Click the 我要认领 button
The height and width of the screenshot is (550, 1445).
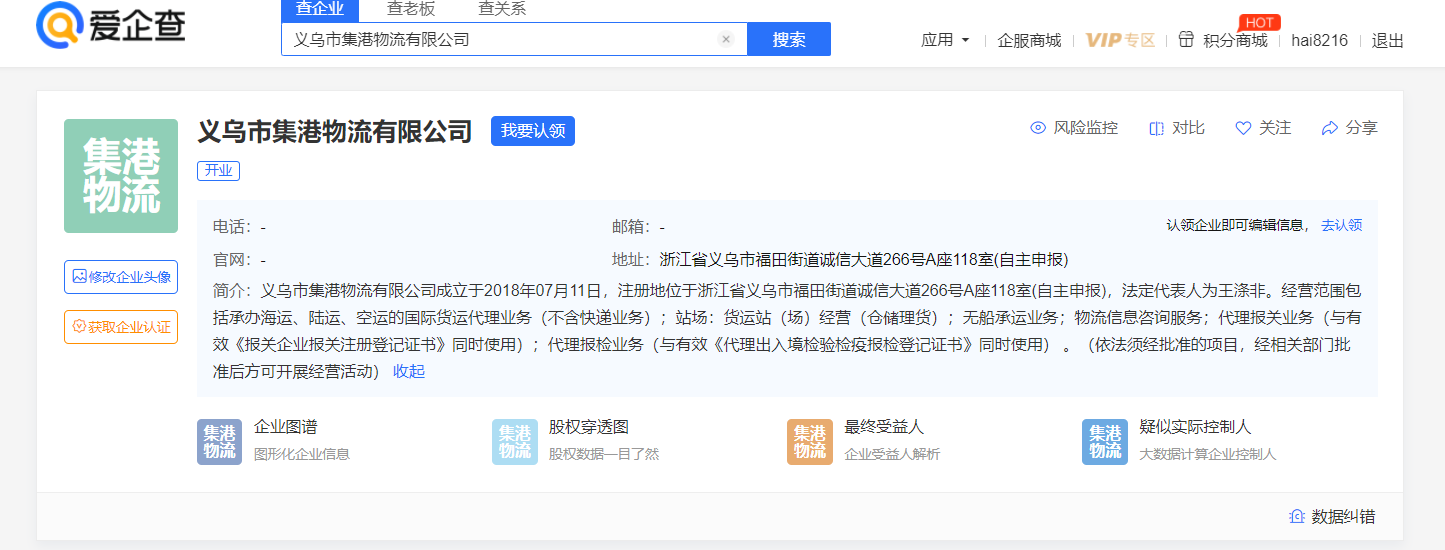(533, 131)
